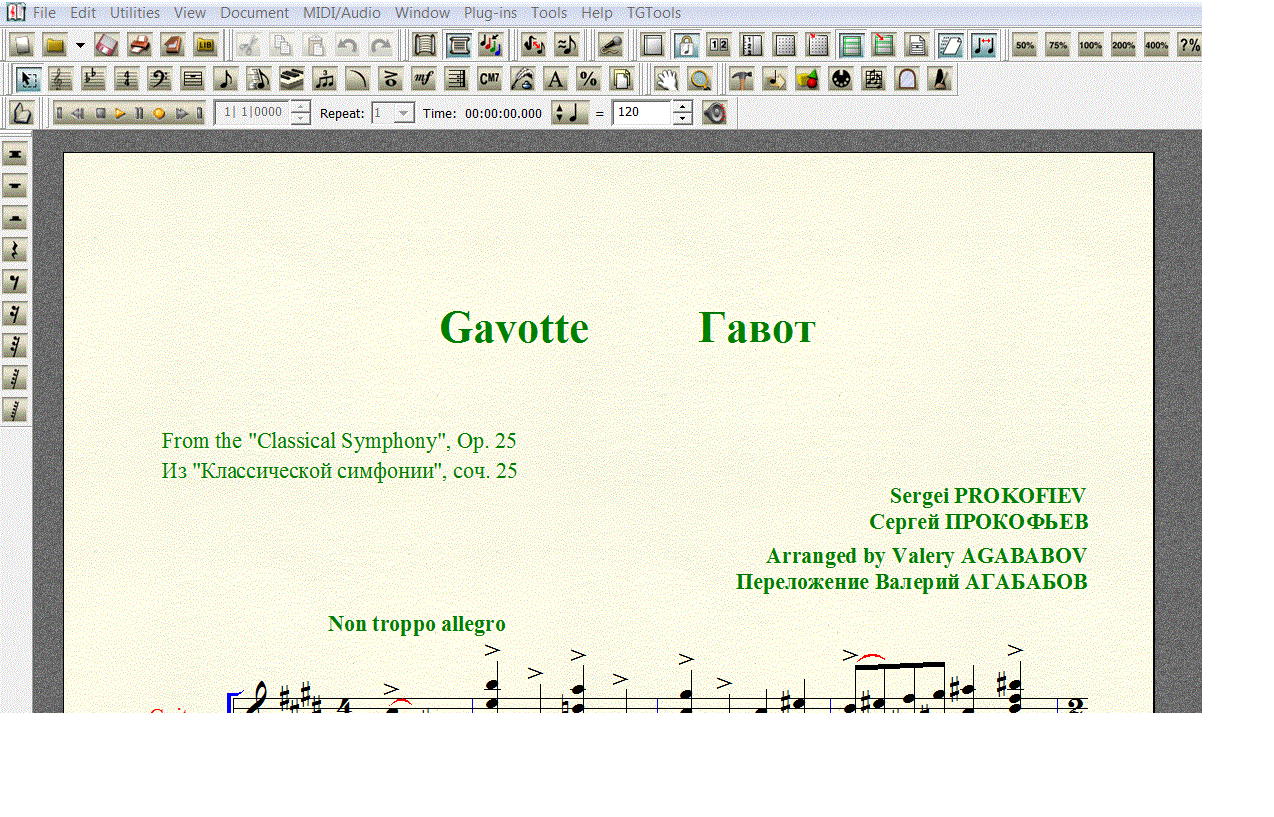Pick the CM7 Chord tool
This screenshot has width=1274, height=817.
(489, 79)
